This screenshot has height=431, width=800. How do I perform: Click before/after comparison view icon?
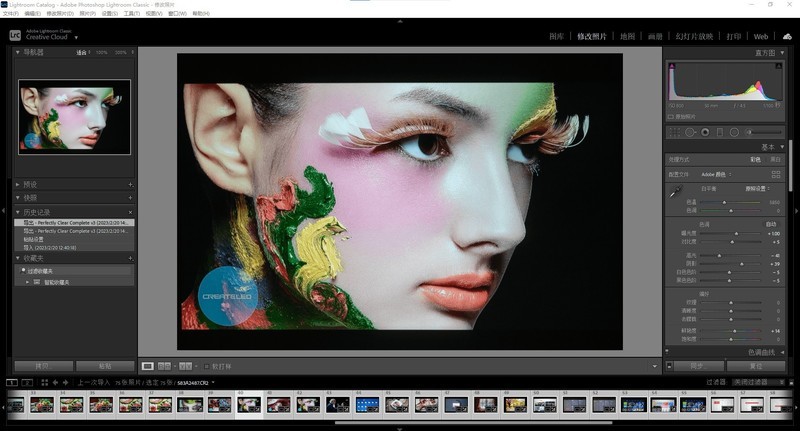pyautogui.click(x=165, y=366)
